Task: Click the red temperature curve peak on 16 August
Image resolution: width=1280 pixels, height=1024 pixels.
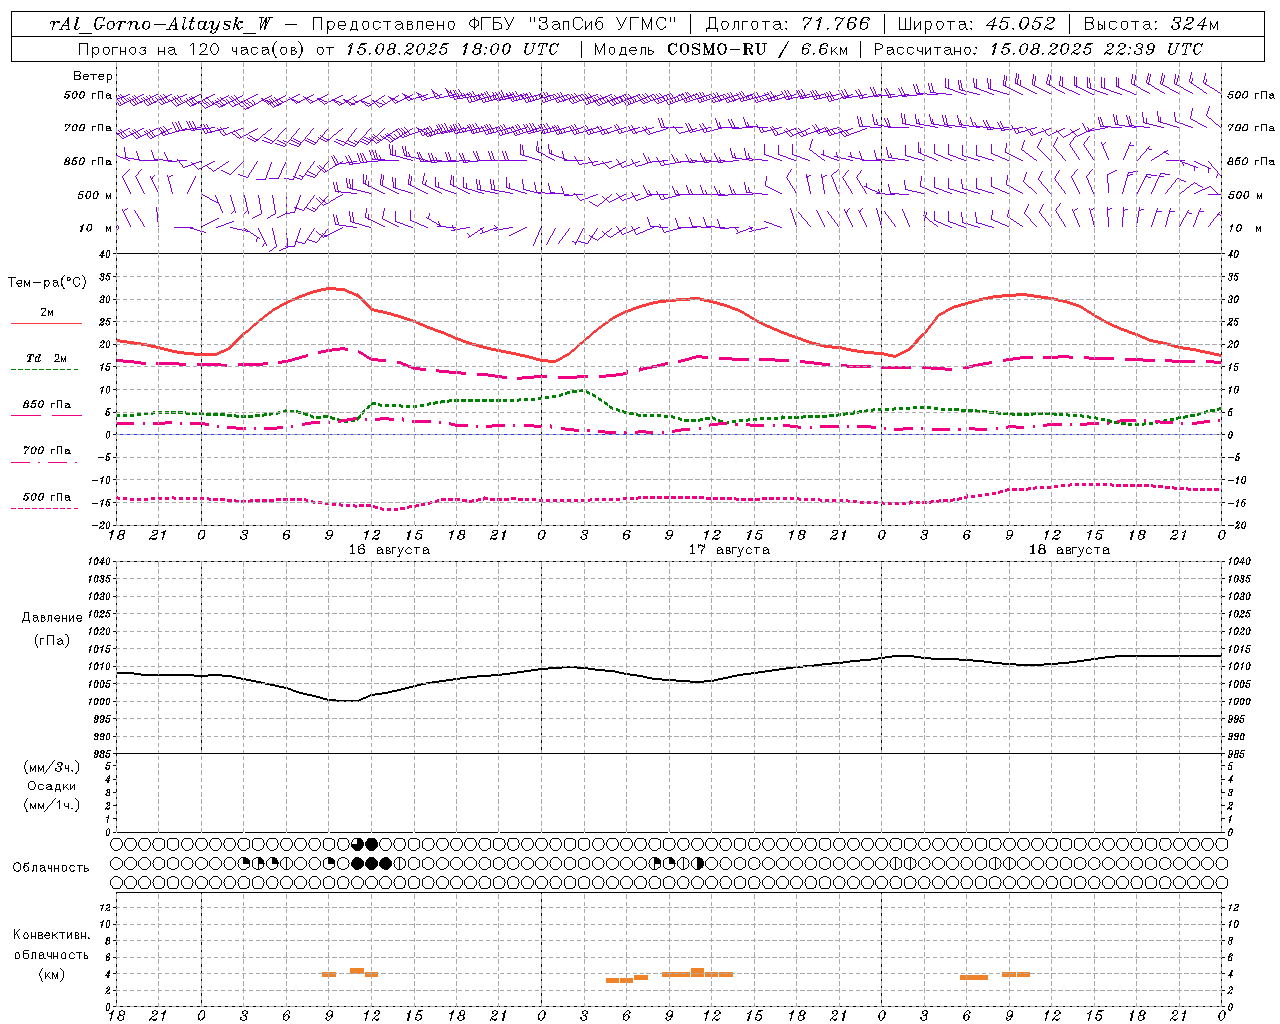Action: [330, 288]
